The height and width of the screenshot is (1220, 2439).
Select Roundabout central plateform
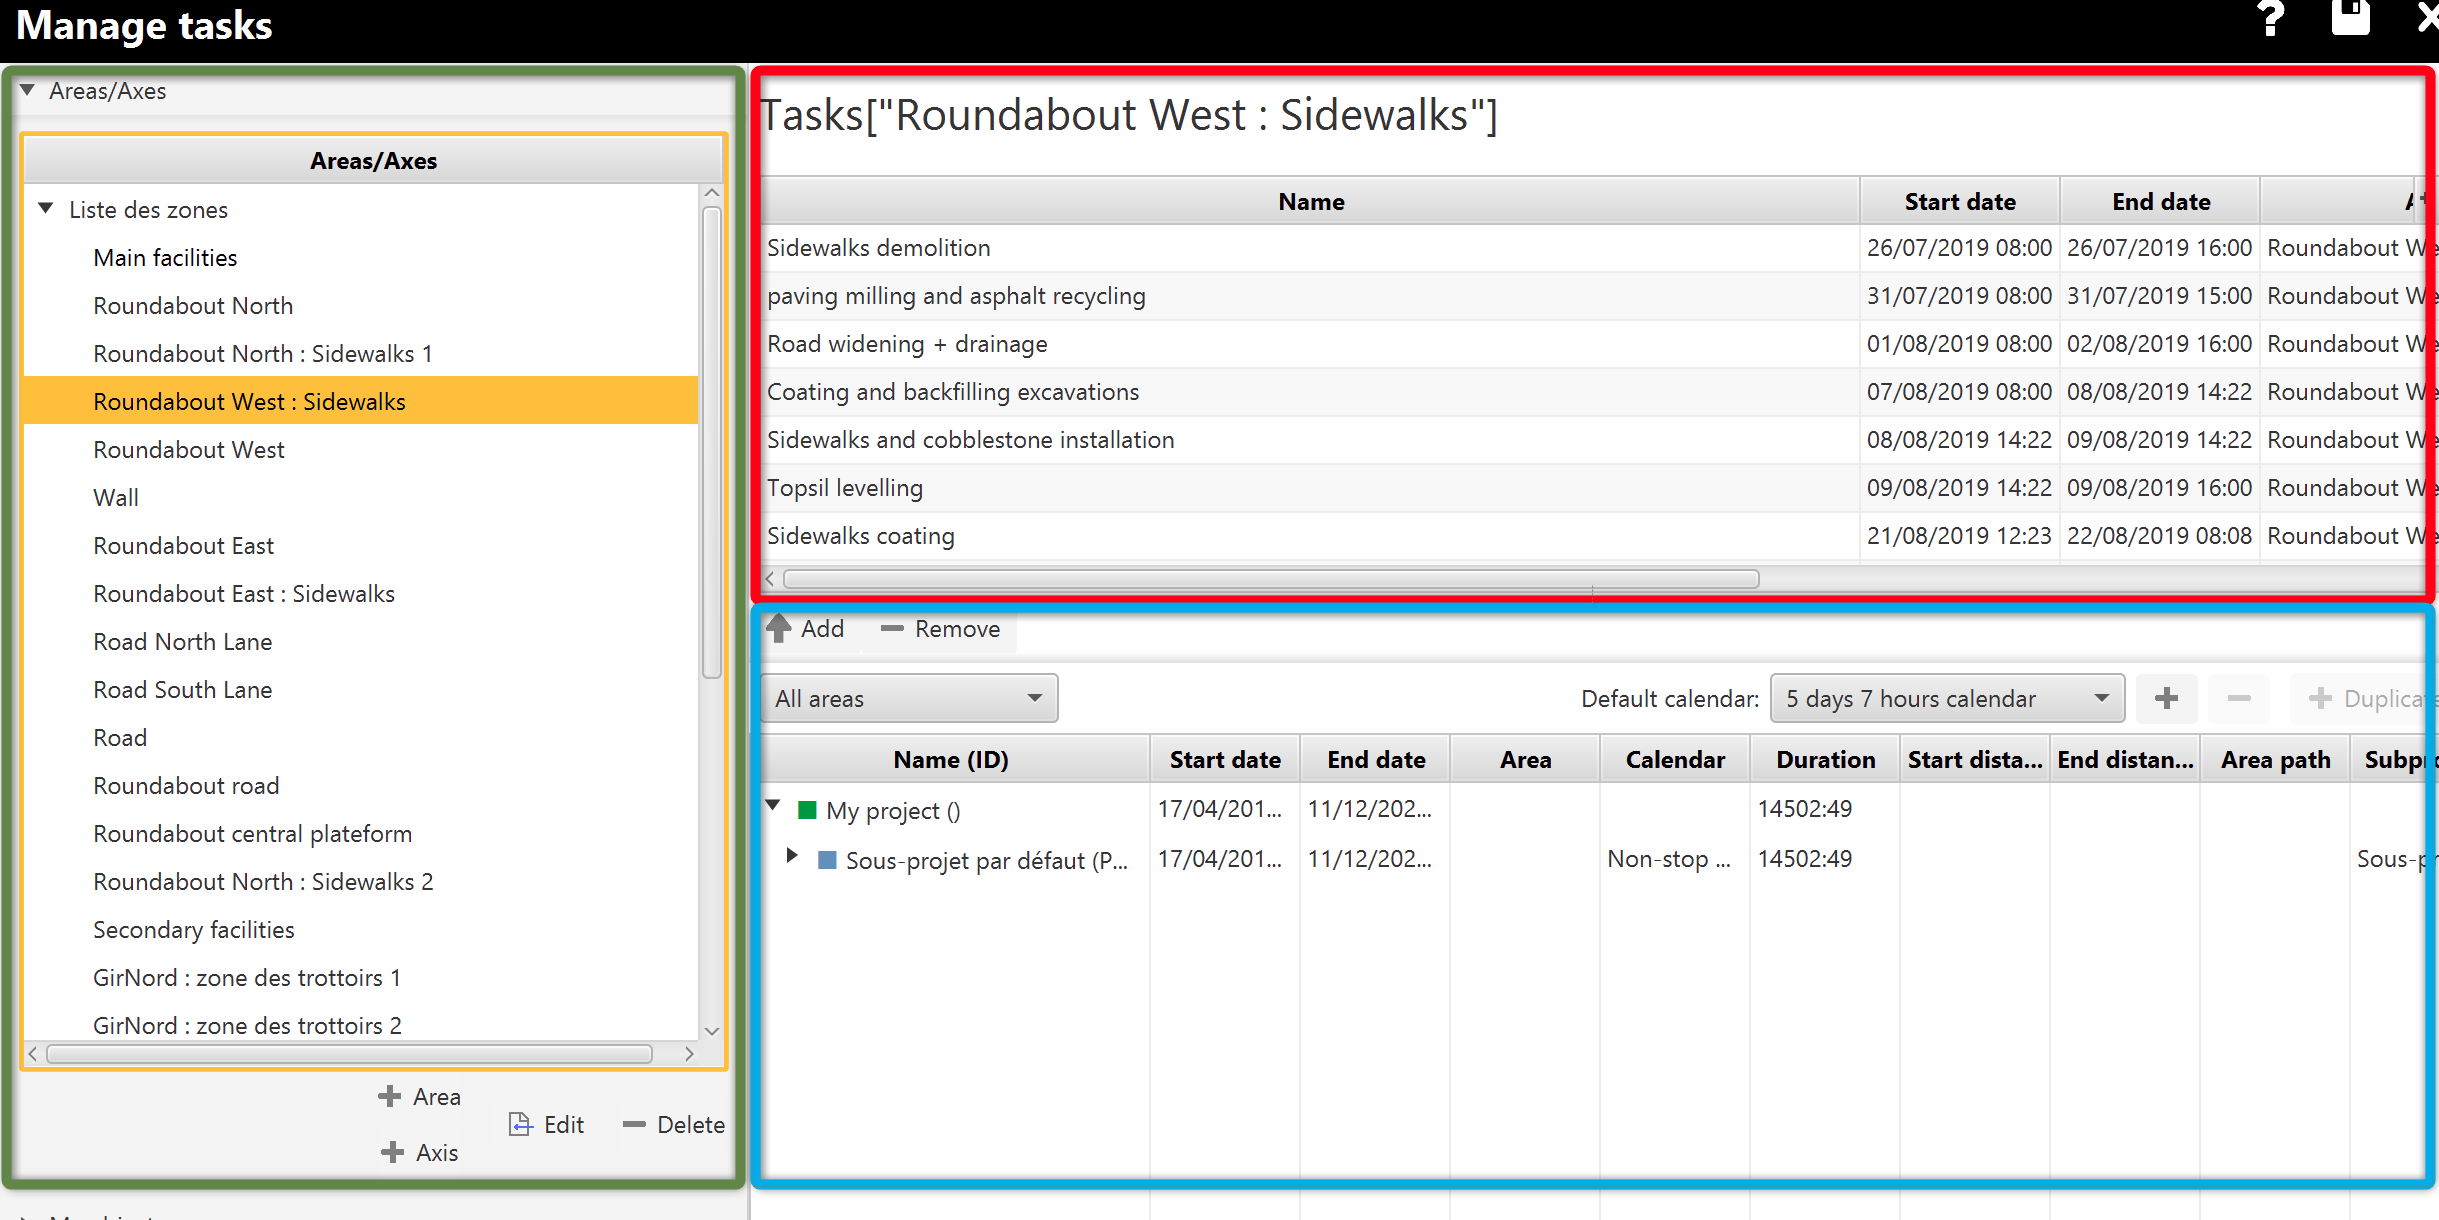253,834
